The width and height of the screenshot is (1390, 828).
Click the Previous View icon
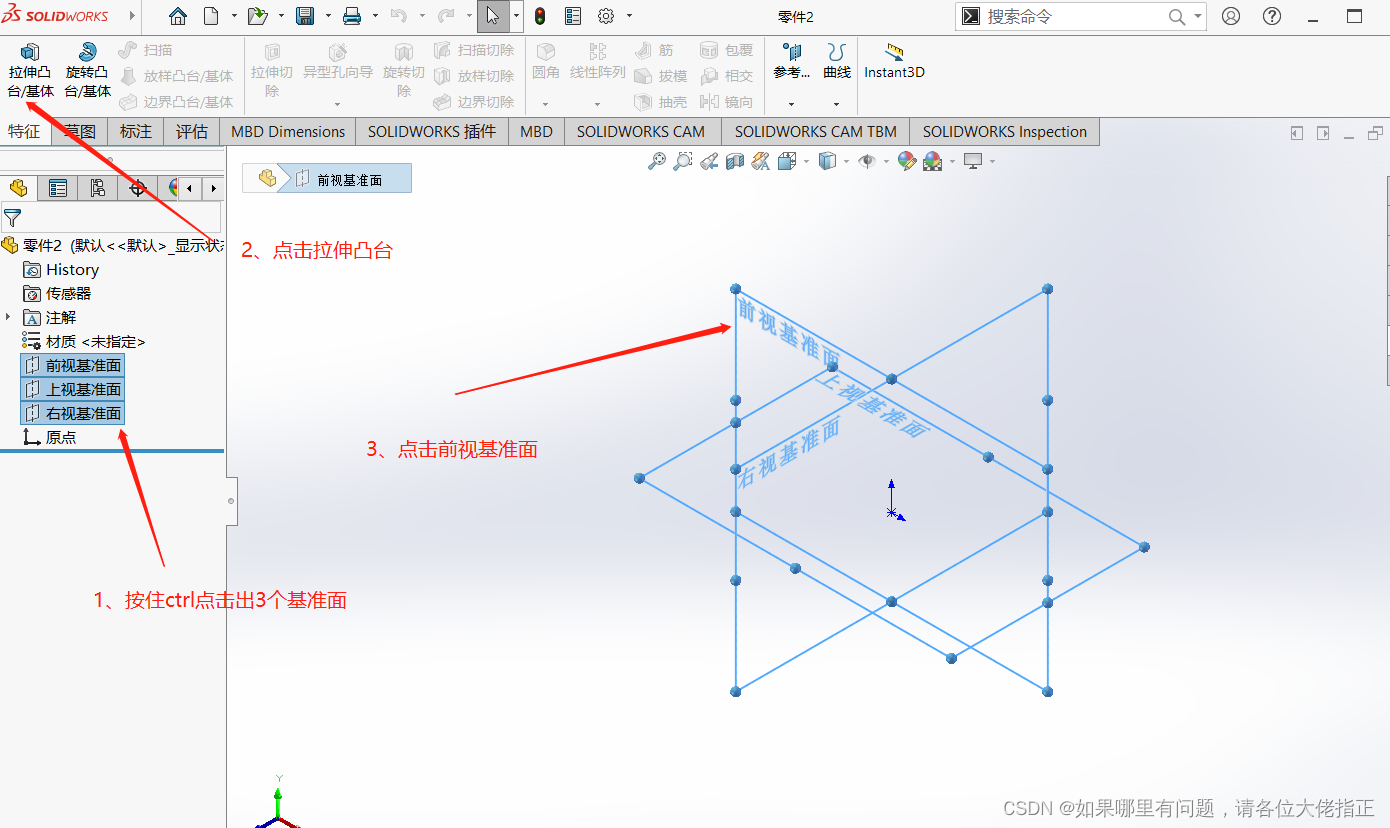709,161
